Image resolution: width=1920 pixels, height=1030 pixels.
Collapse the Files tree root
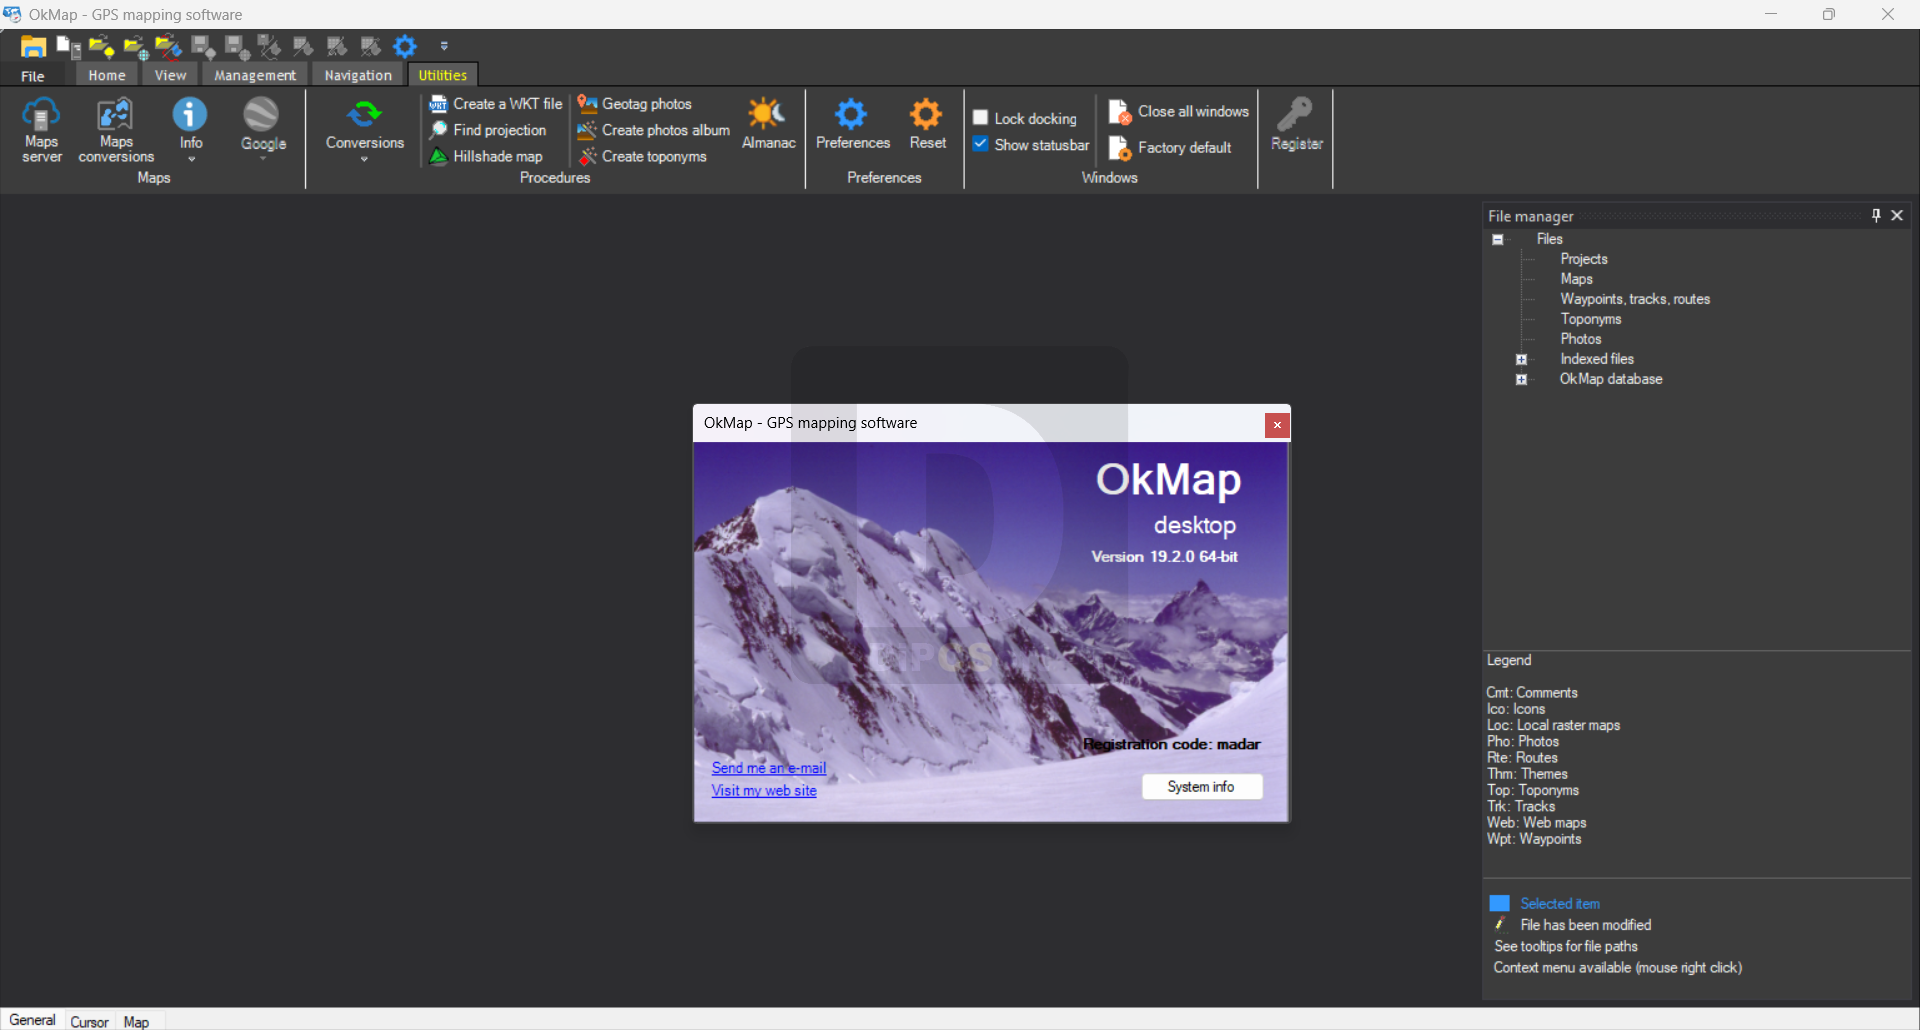[1498, 240]
